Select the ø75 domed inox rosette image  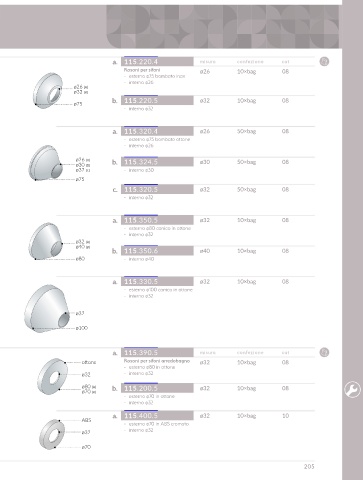(48, 90)
